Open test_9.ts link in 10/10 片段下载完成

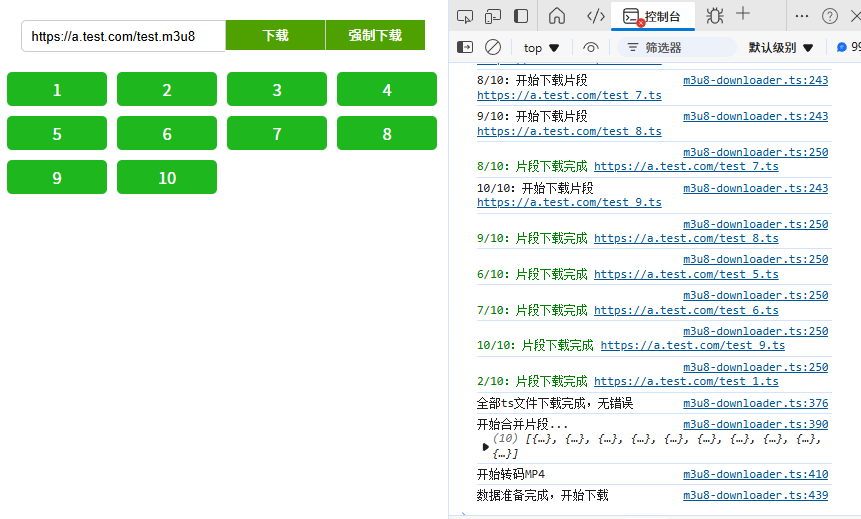click(x=692, y=345)
